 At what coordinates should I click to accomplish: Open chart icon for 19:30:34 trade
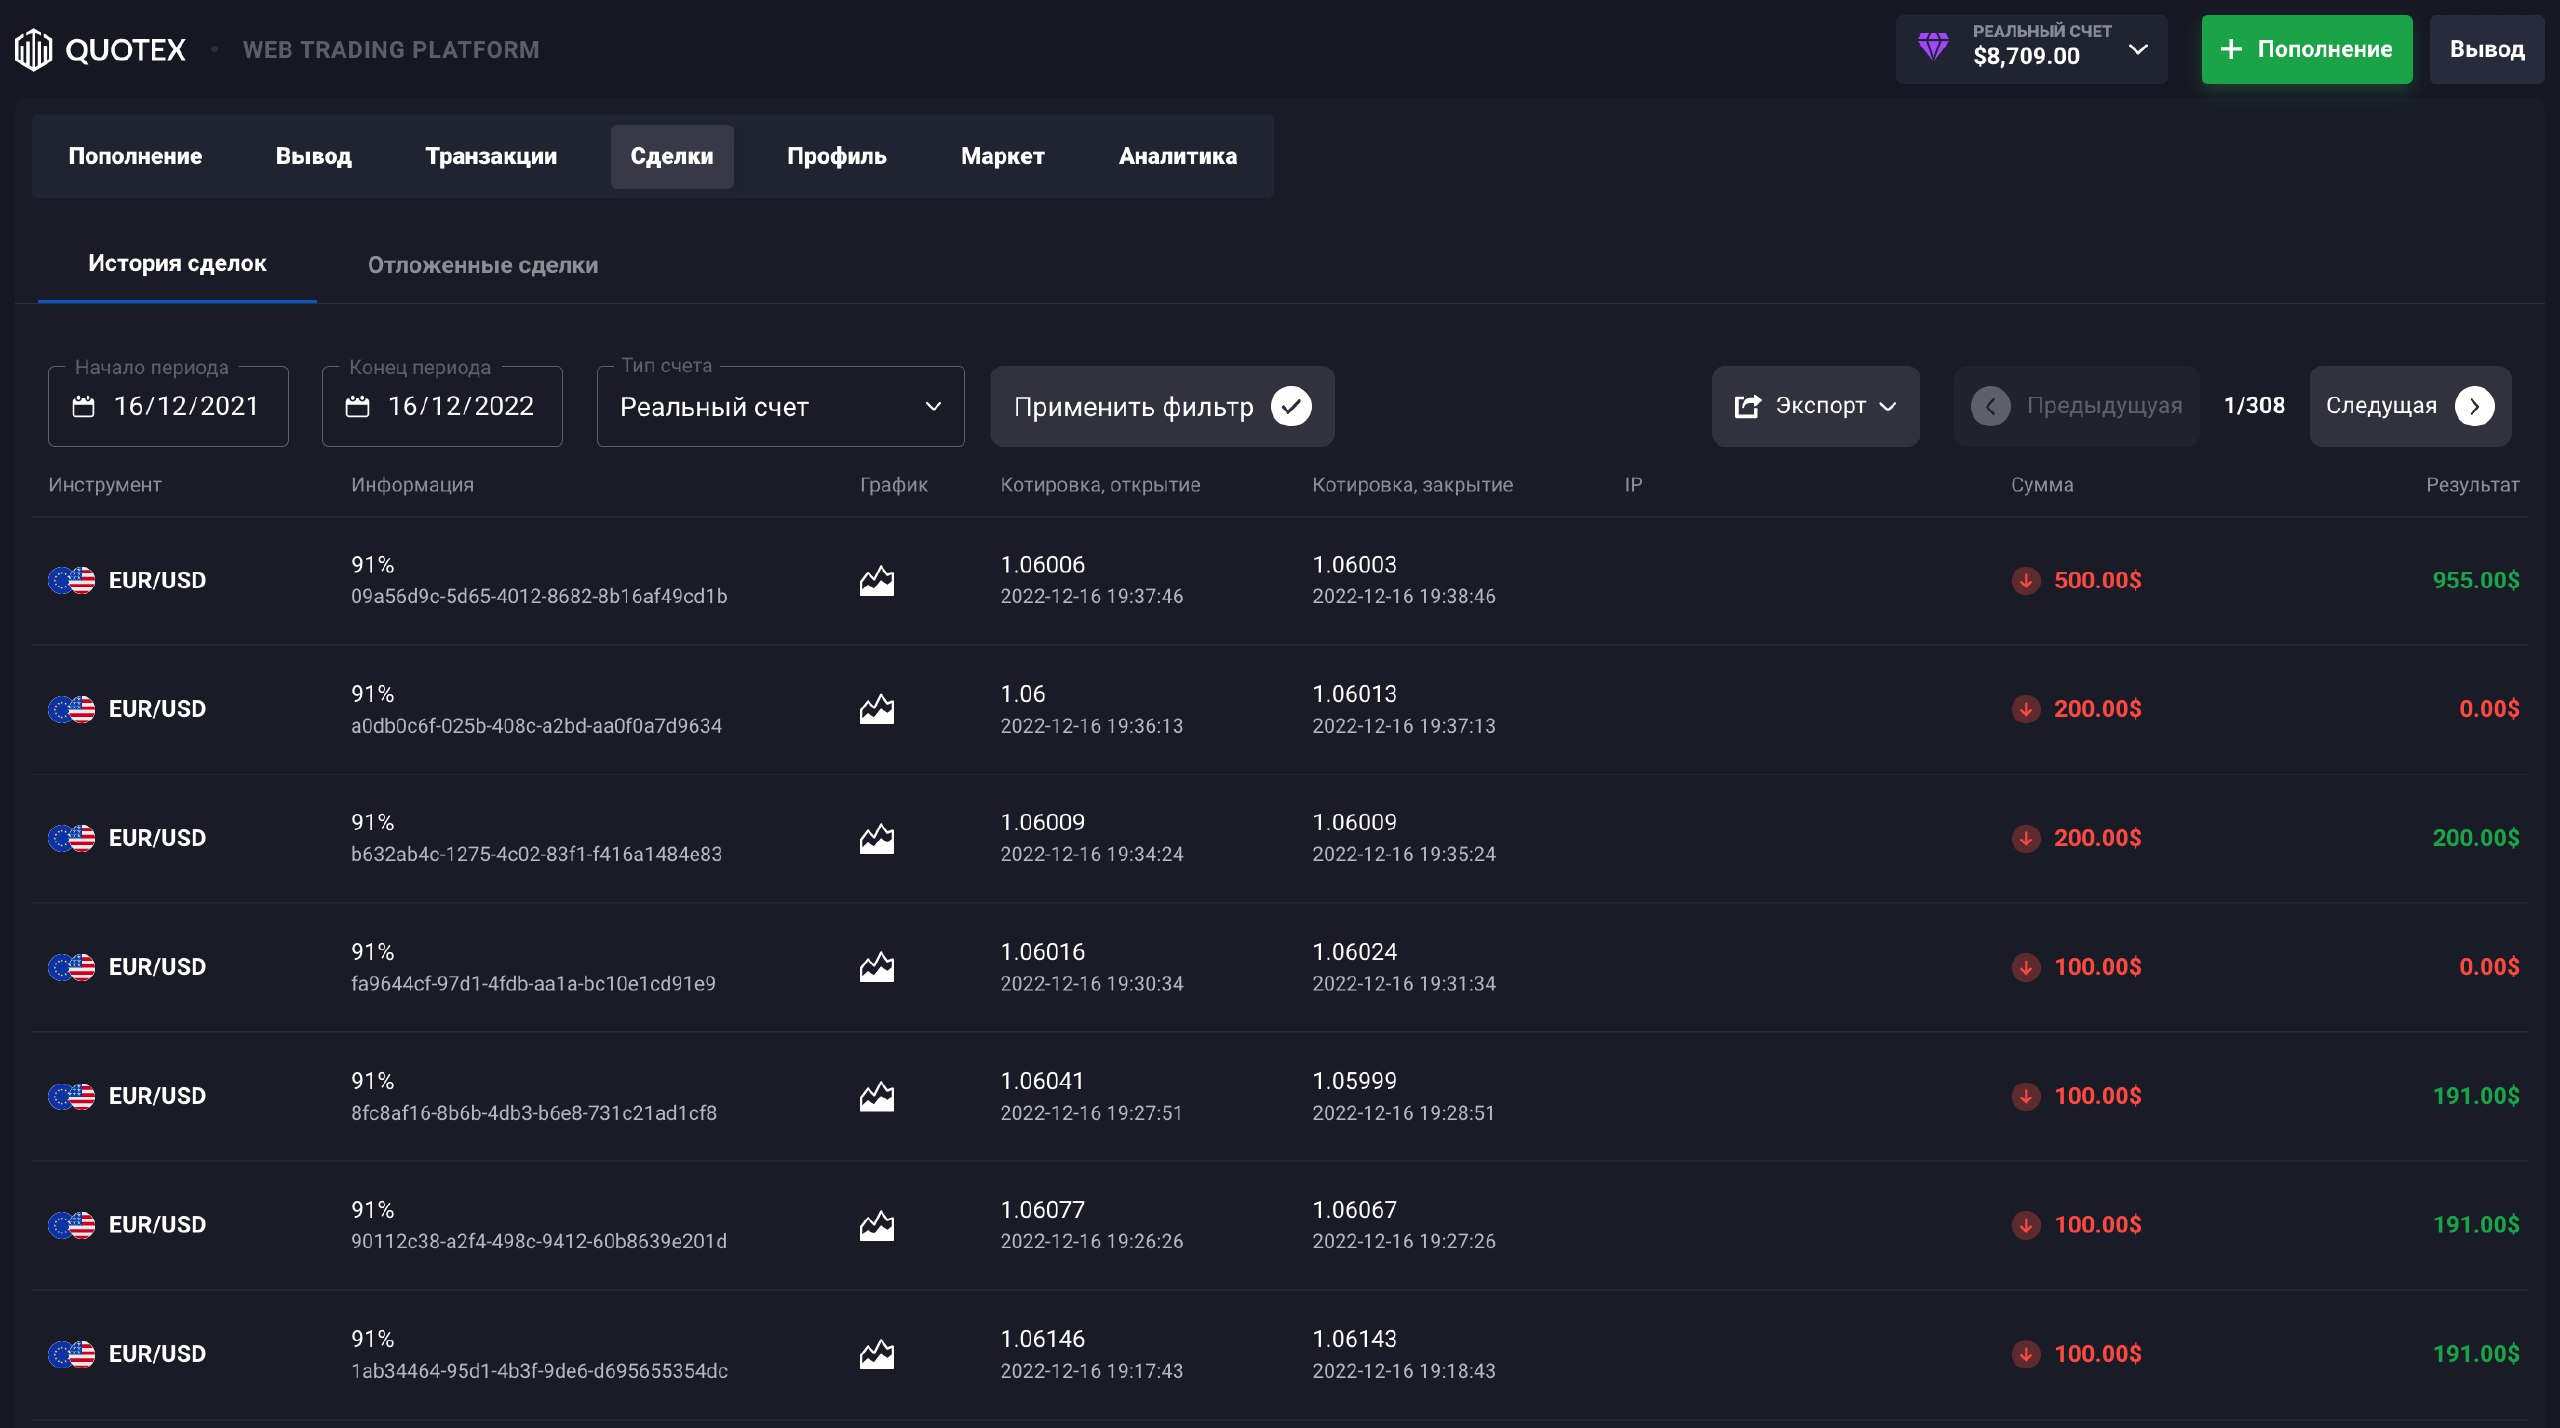[877, 967]
